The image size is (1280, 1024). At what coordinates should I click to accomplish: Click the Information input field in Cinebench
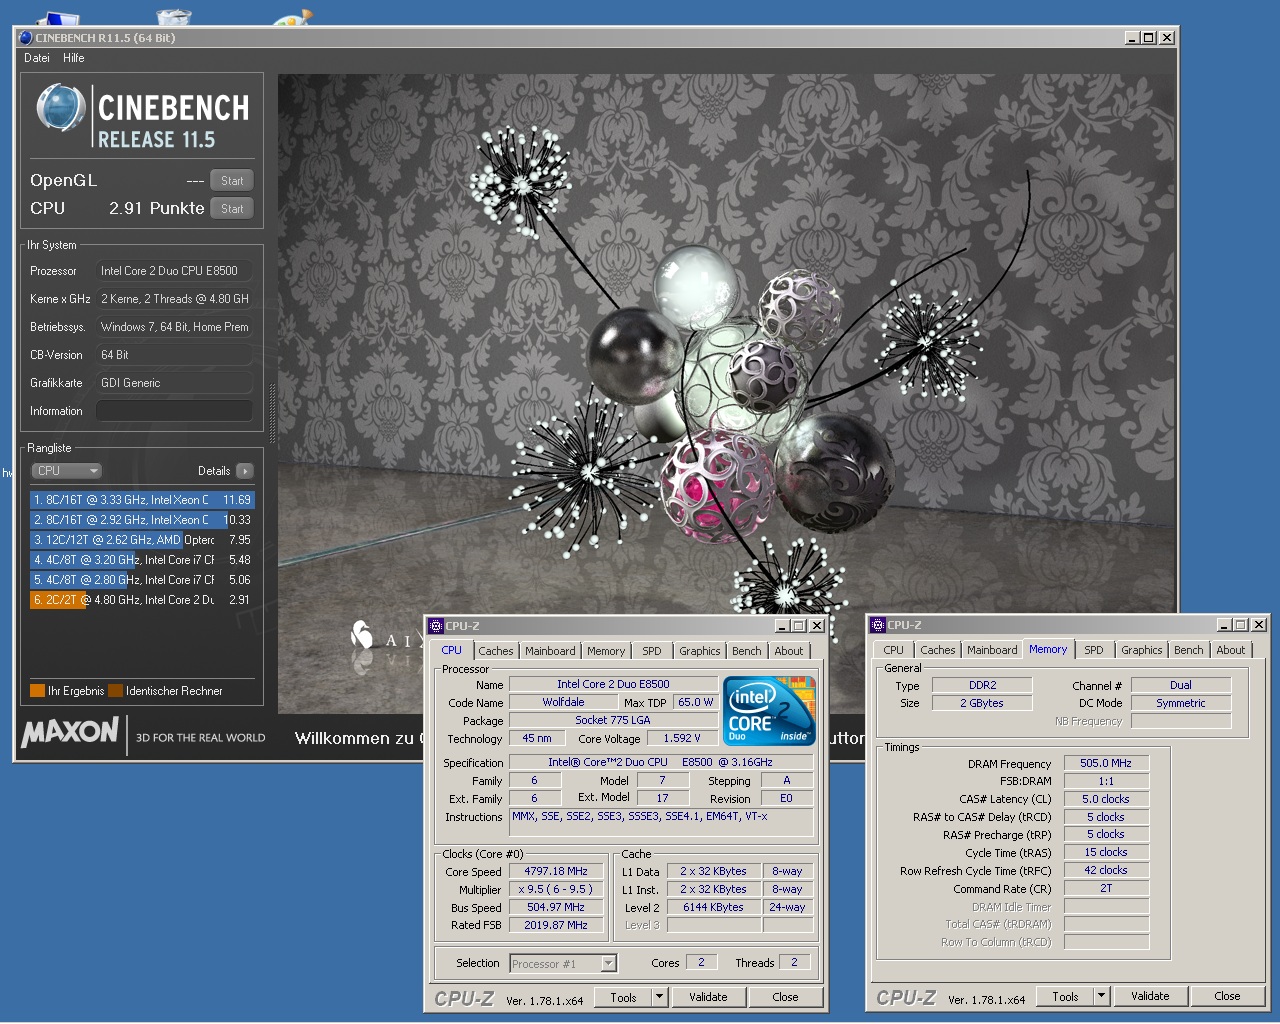click(174, 411)
